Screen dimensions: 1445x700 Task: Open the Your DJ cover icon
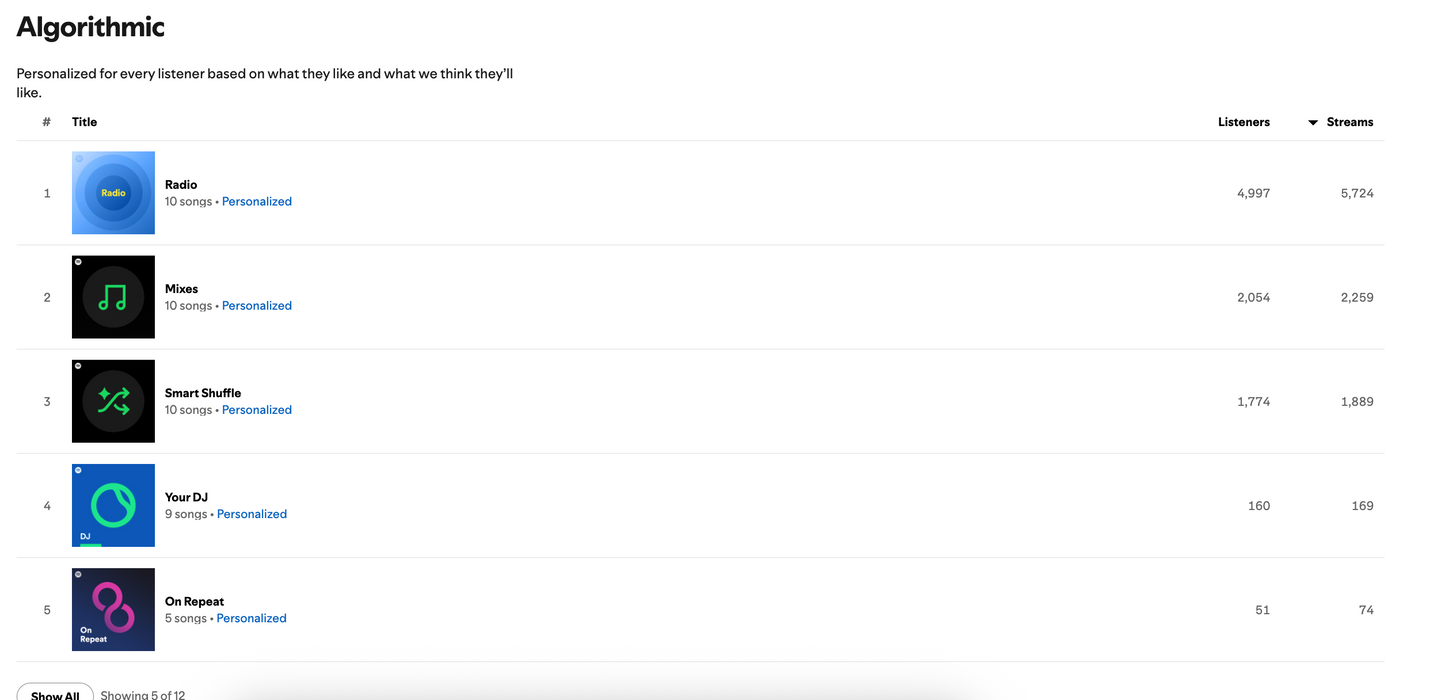tap(113, 505)
